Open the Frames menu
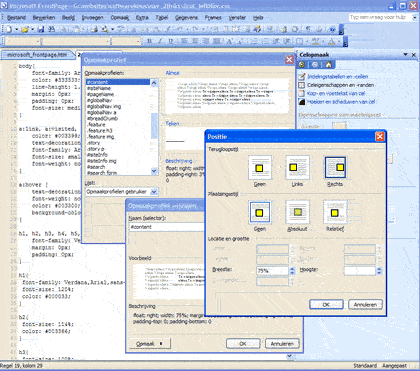 pyautogui.click(x=213, y=18)
